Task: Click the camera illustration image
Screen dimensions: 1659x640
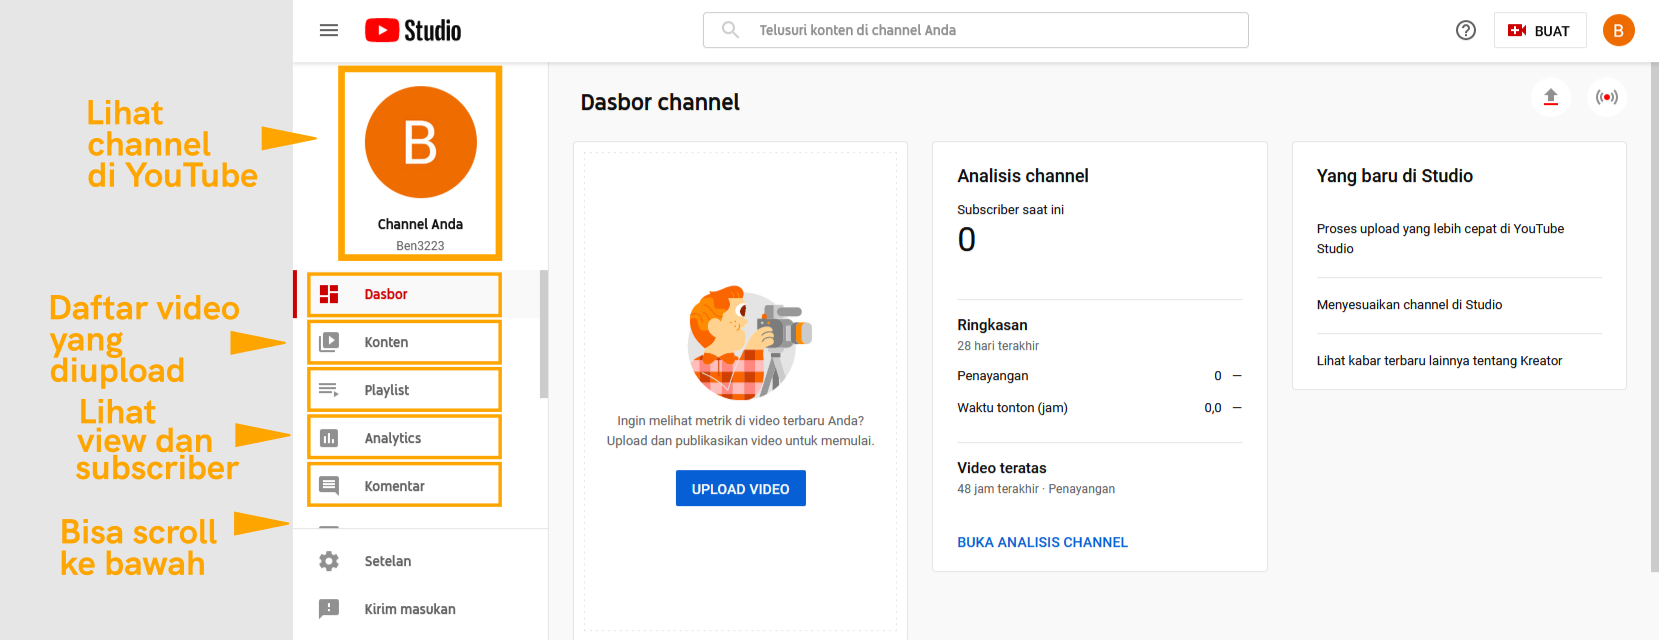Action: click(749, 343)
